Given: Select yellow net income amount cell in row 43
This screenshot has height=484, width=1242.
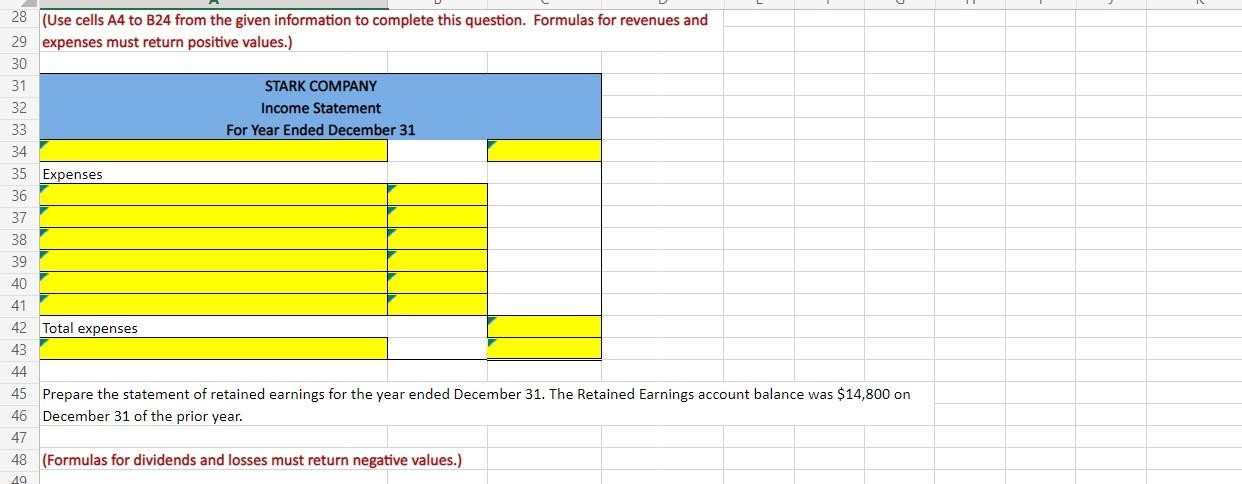Looking at the screenshot, I should 545,349.
